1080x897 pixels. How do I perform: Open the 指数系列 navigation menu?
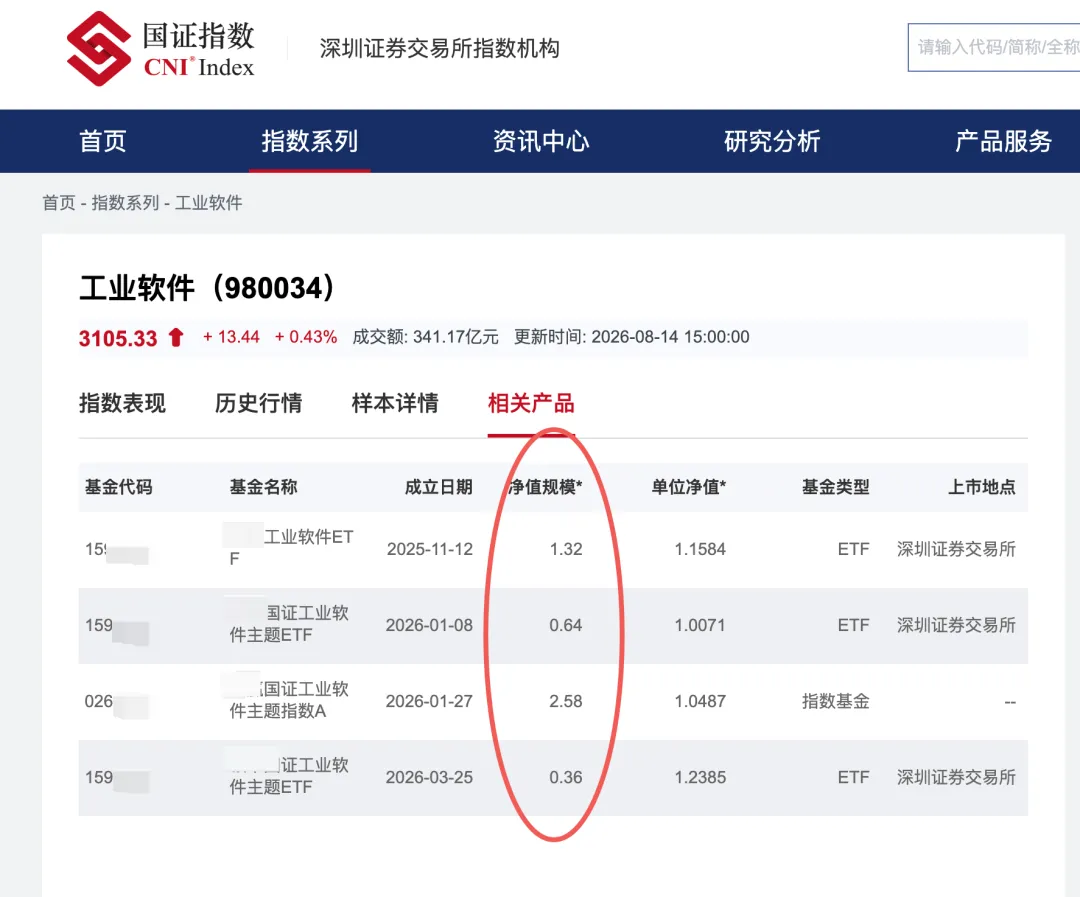click(x=309, y=141)
